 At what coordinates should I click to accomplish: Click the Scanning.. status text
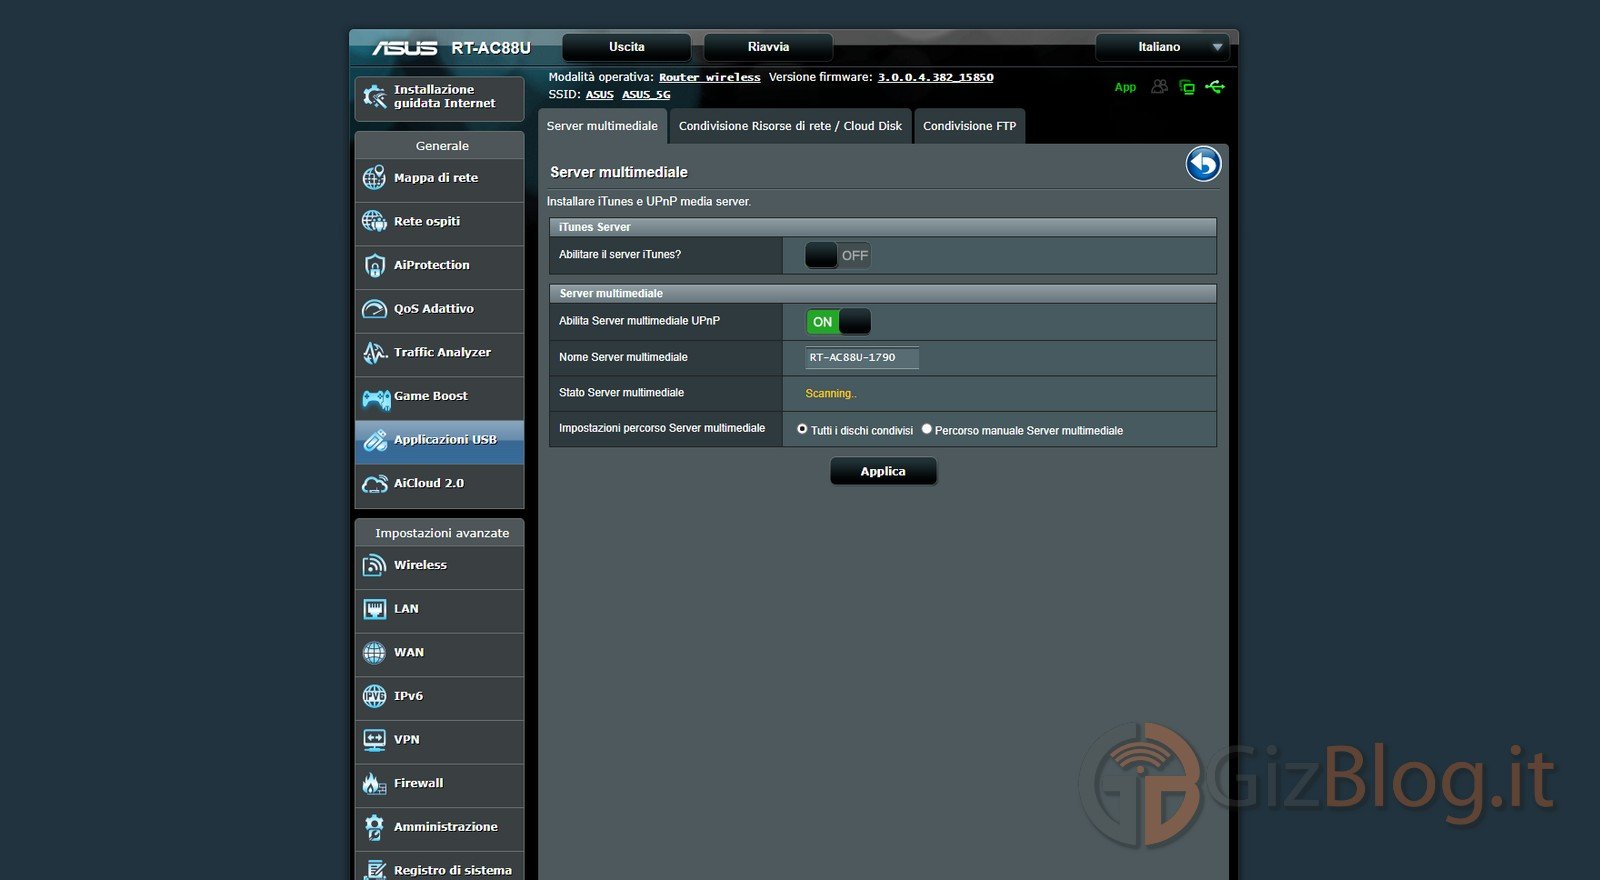[831, 393]
